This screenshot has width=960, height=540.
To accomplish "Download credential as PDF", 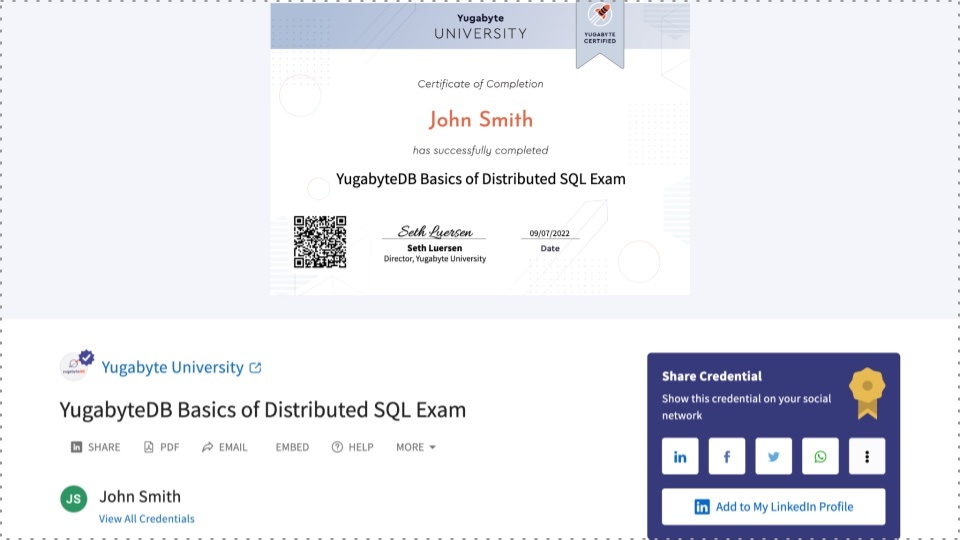I will click(x=162, y=447).
